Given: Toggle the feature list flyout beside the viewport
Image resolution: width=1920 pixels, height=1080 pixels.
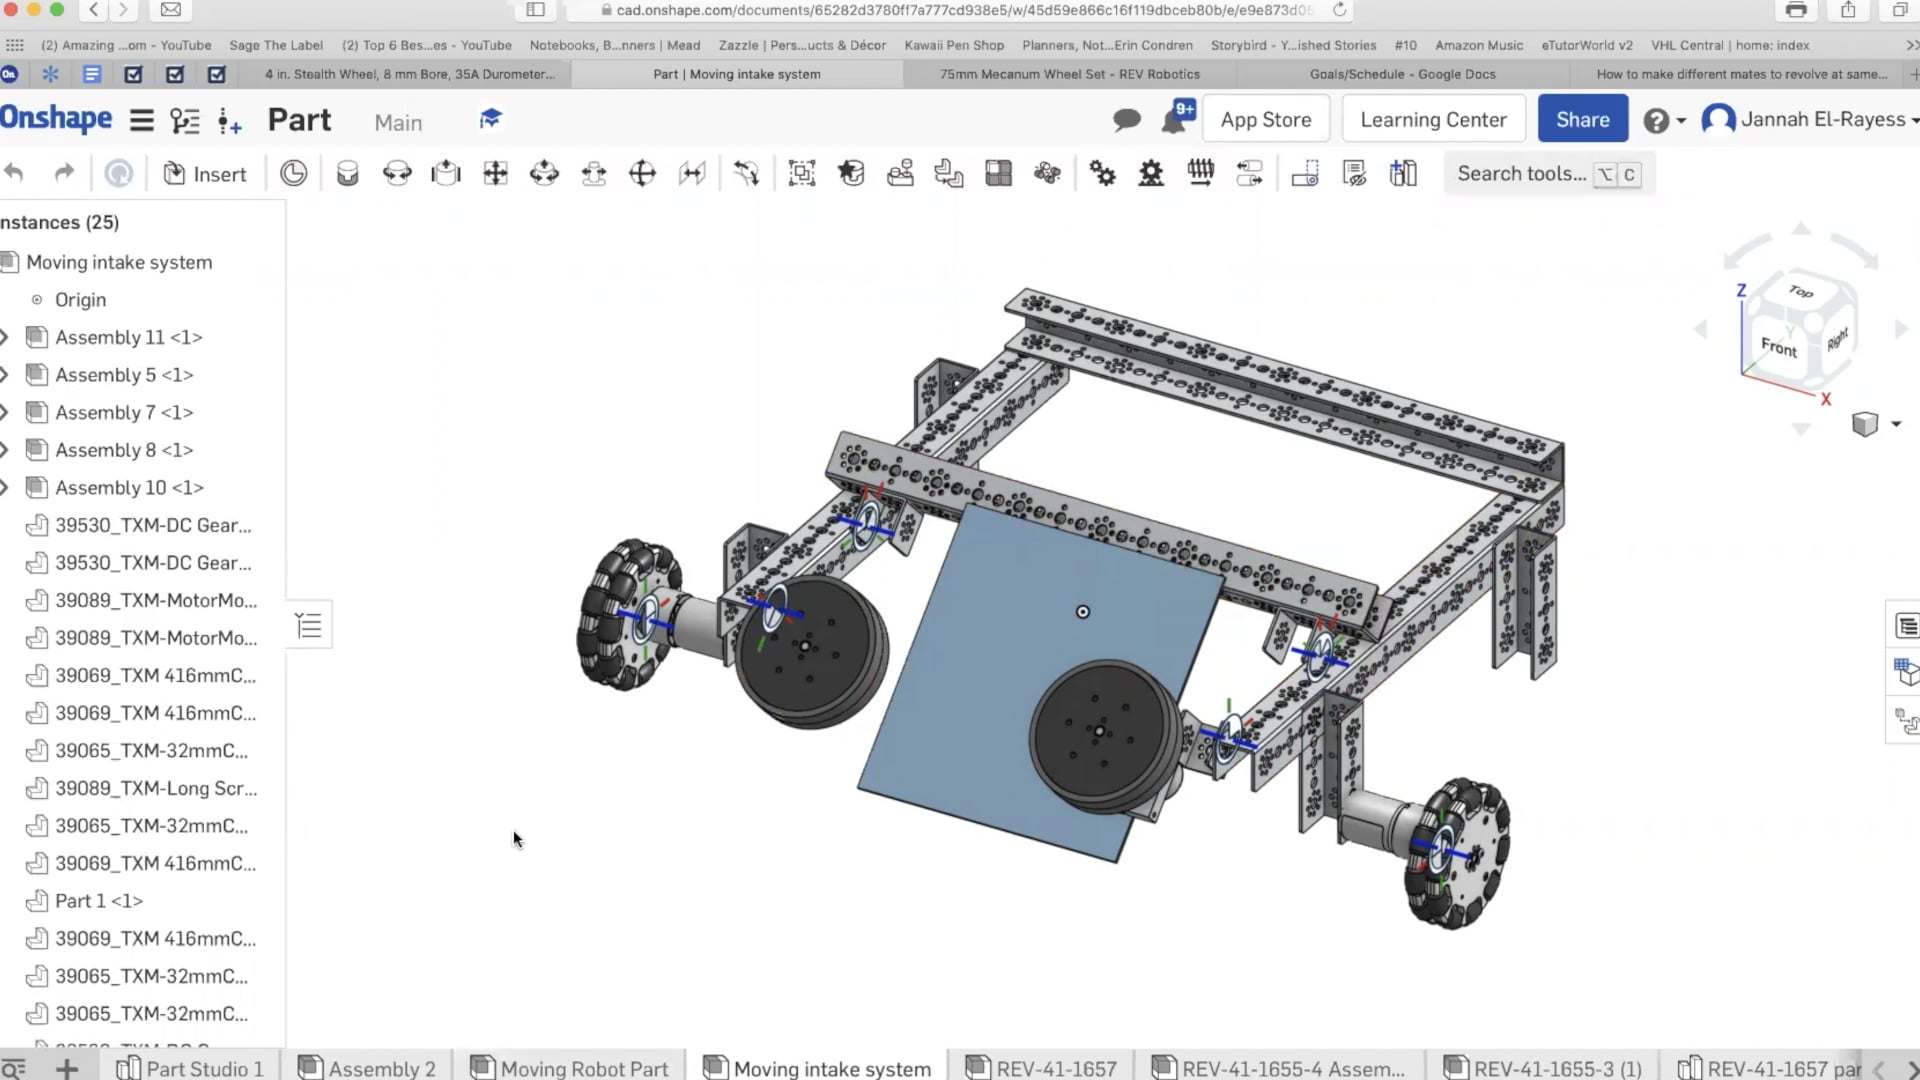Looking at the screenshot, I should [309, 624].
